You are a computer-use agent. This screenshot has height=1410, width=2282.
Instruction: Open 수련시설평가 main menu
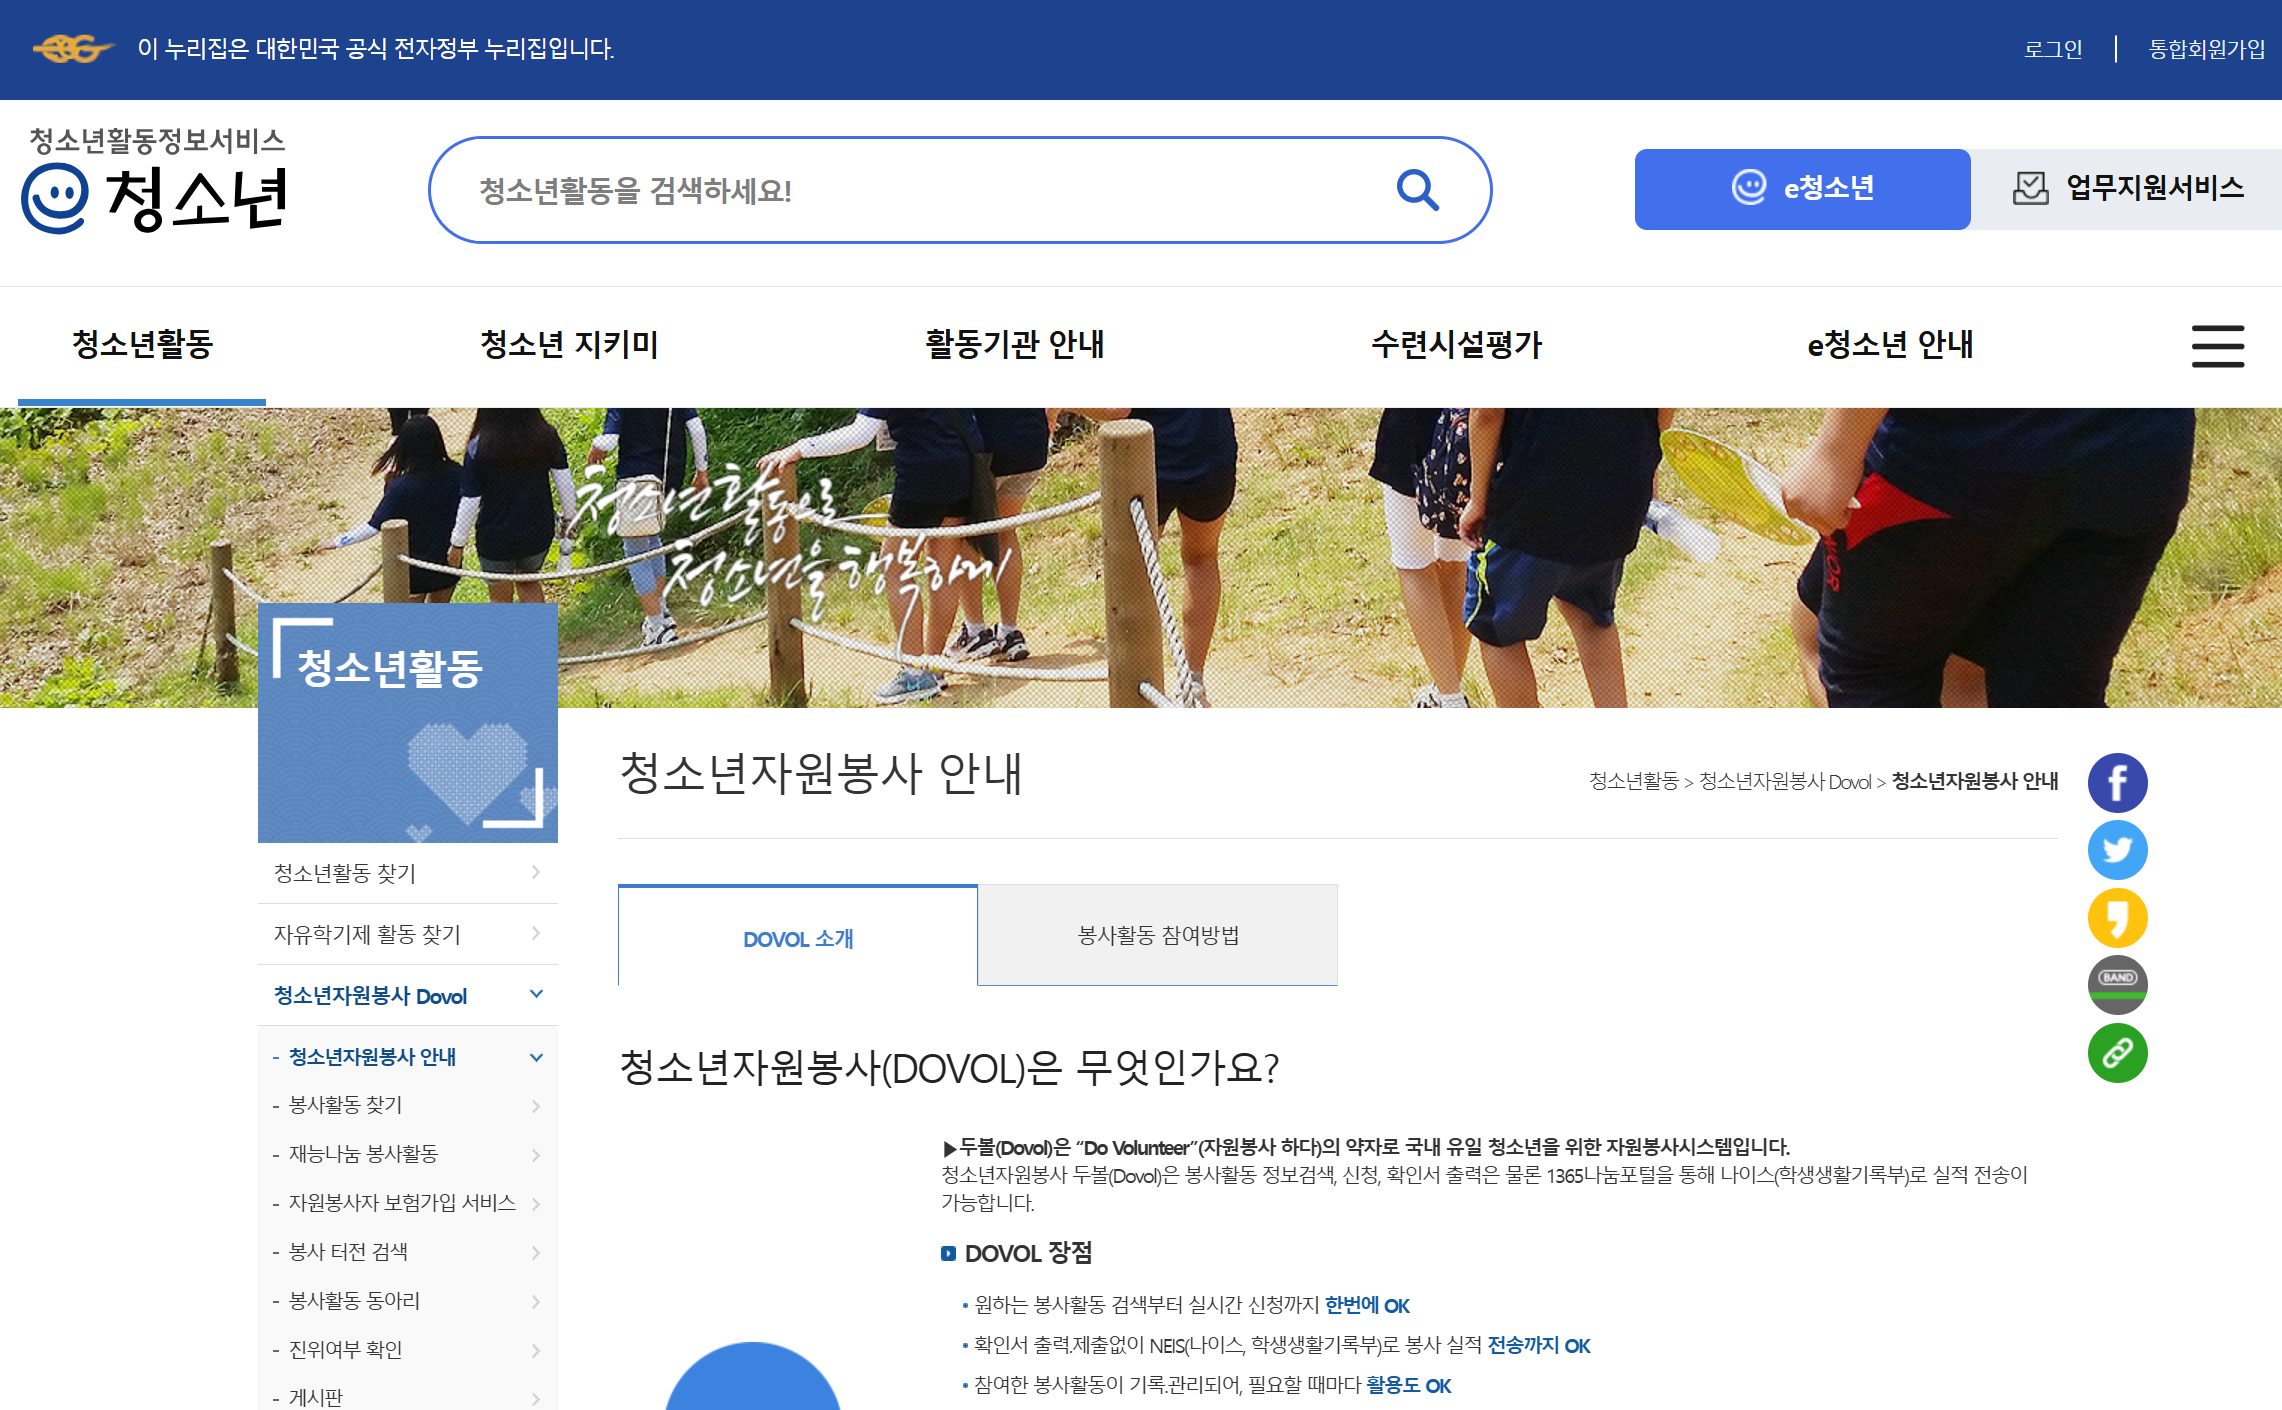tap(1456, 345)
